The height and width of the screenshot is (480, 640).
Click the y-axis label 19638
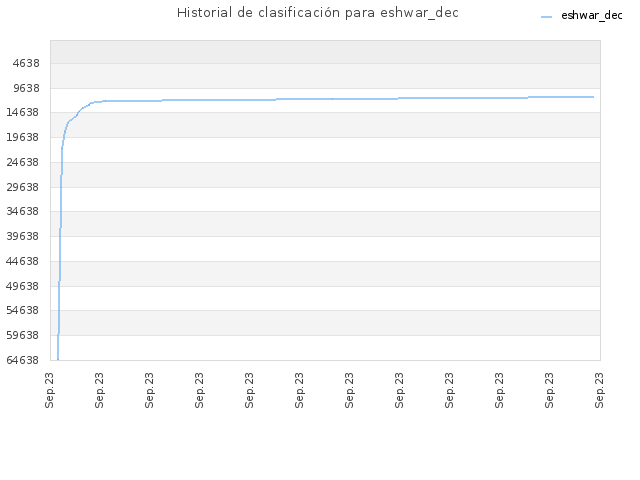click(x=23, y=137)
